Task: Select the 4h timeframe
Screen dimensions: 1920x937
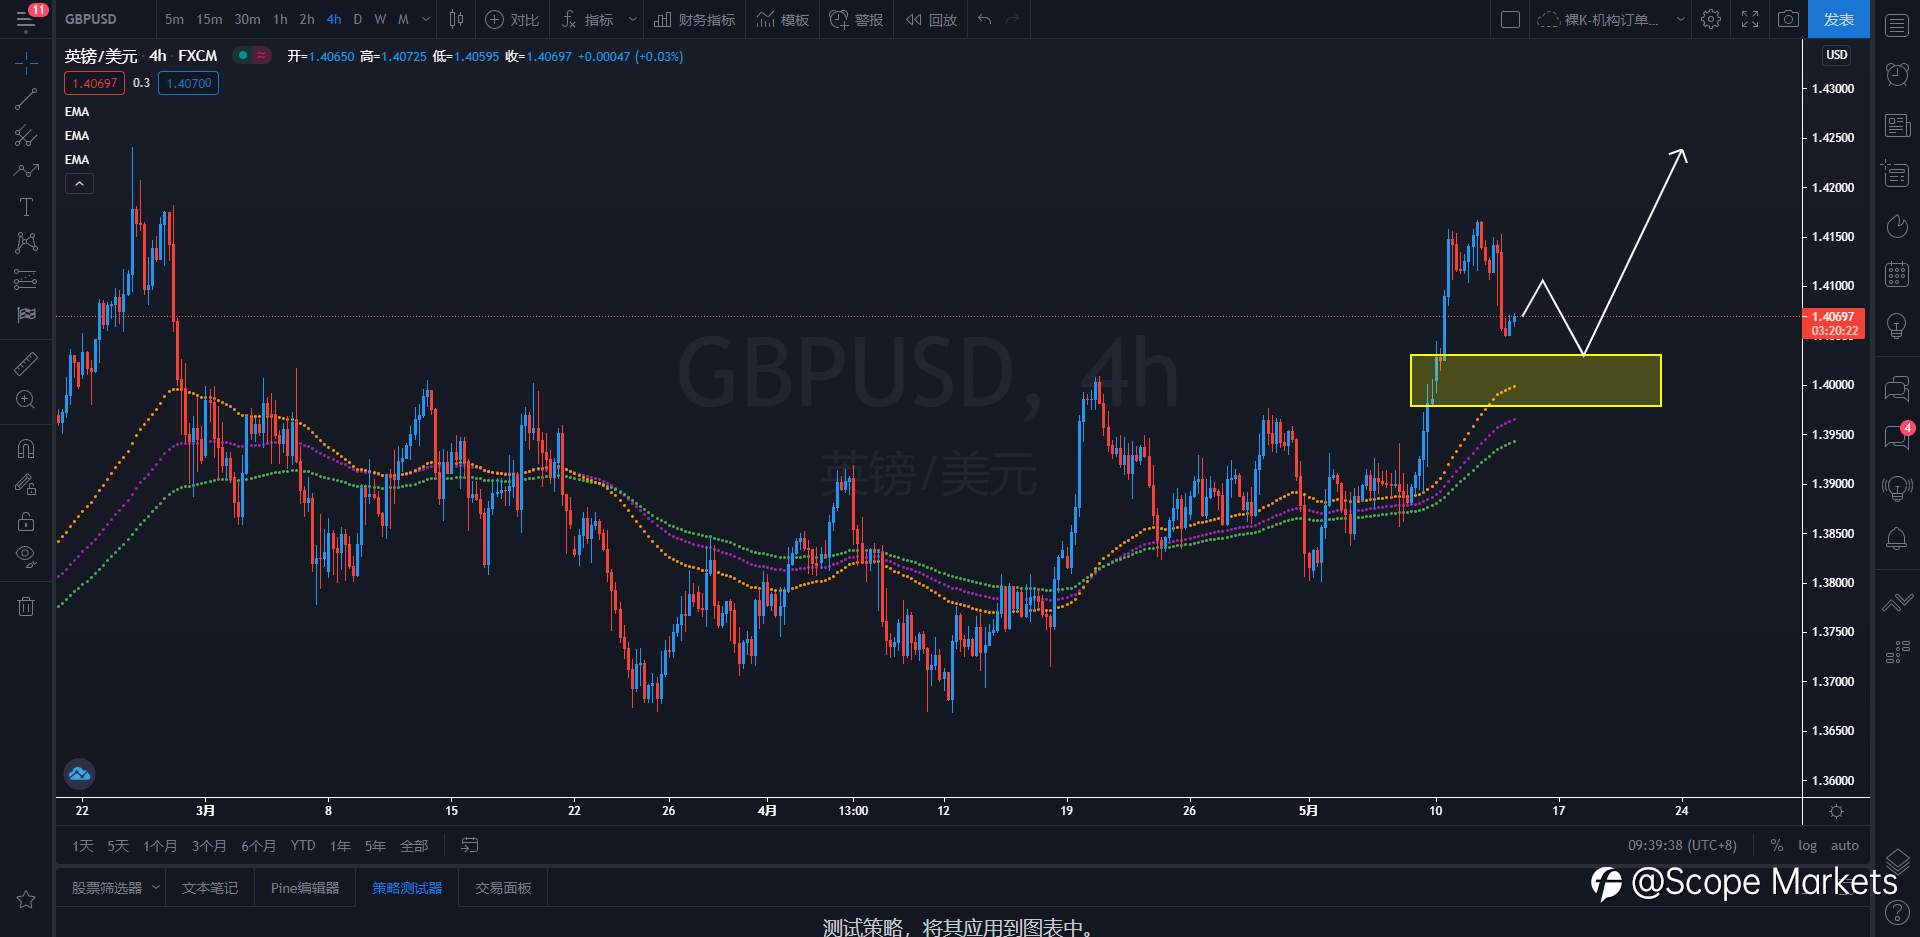Action: click(334, 19)
